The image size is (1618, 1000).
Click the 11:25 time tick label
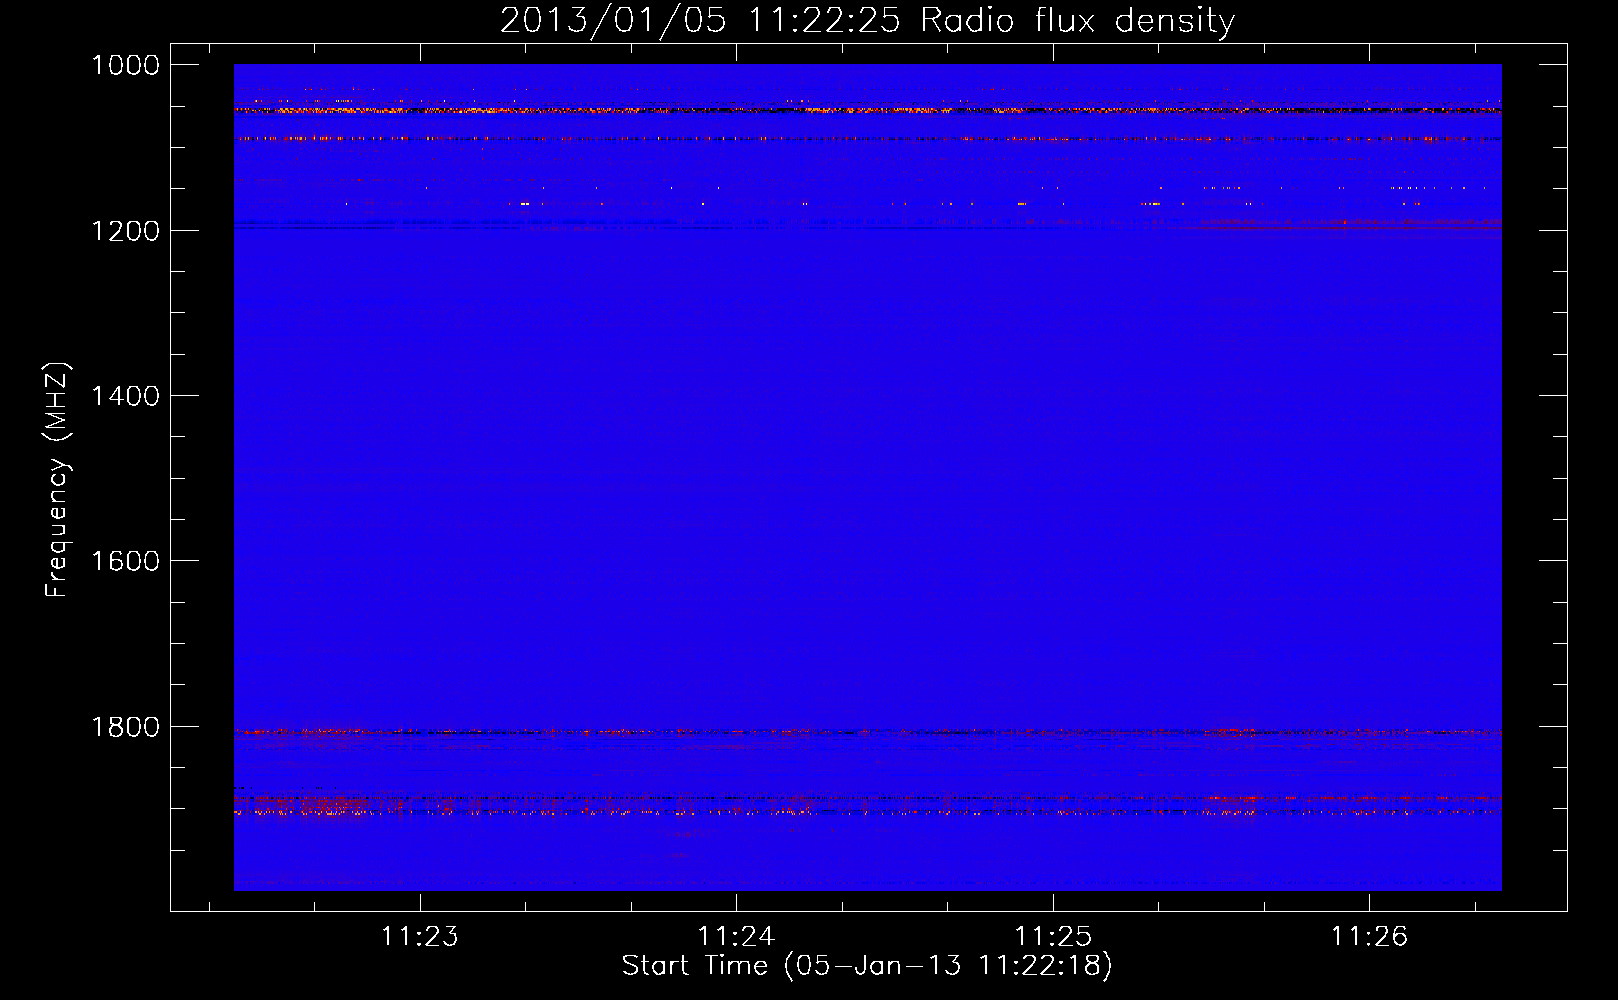coord(1053,936)
